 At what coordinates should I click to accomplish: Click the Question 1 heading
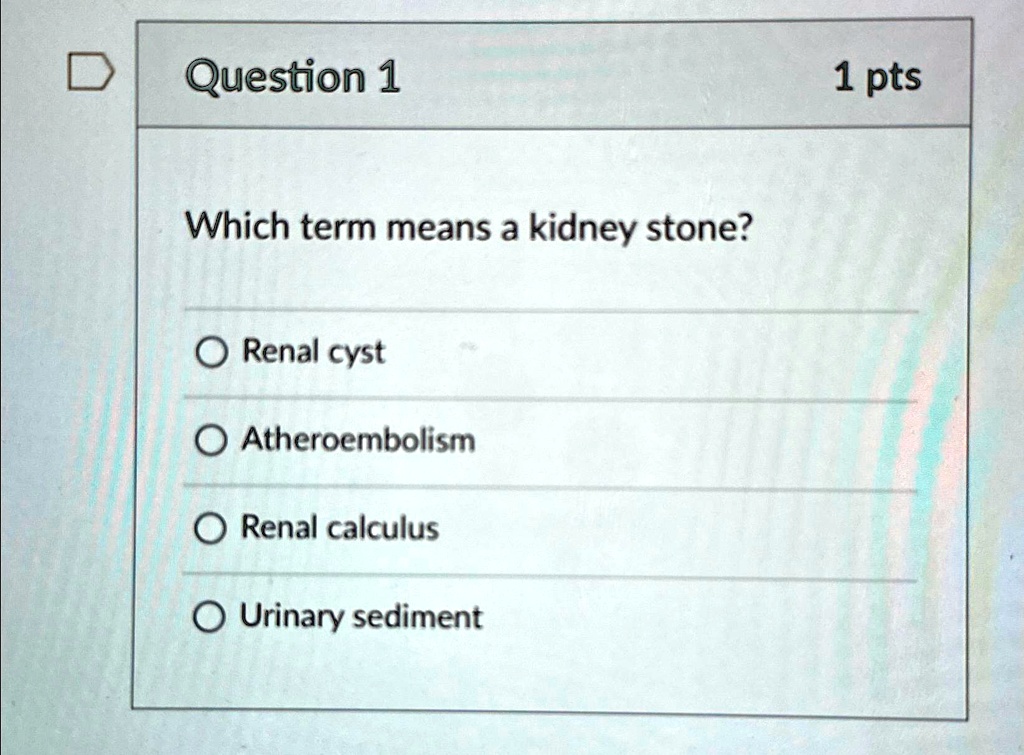tap(293, 77)
